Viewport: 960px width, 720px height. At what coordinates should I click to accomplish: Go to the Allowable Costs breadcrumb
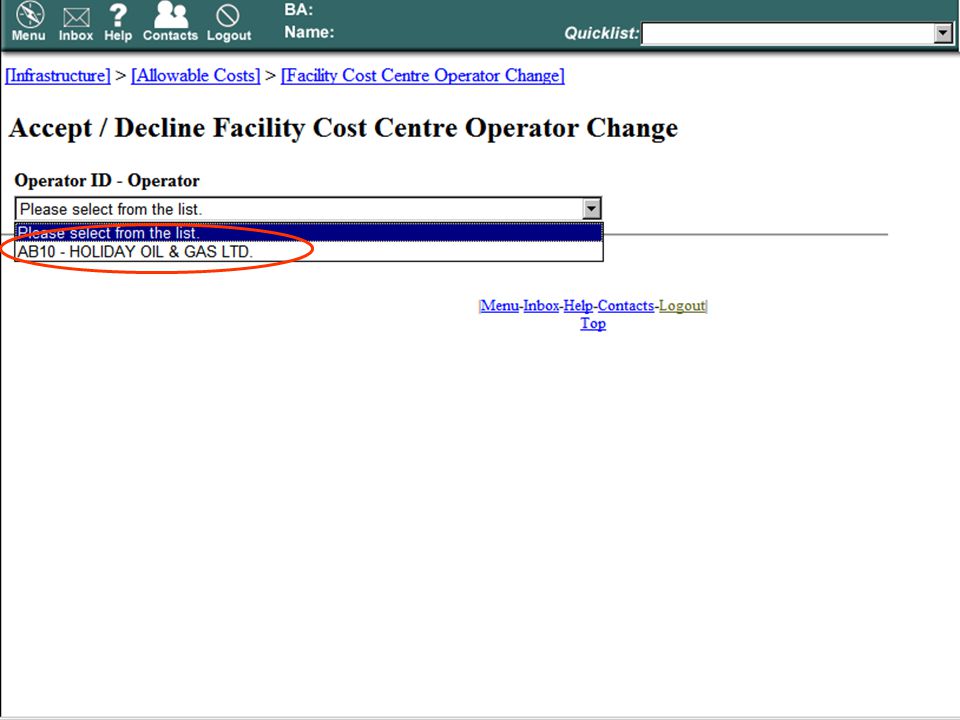(196, 75)
